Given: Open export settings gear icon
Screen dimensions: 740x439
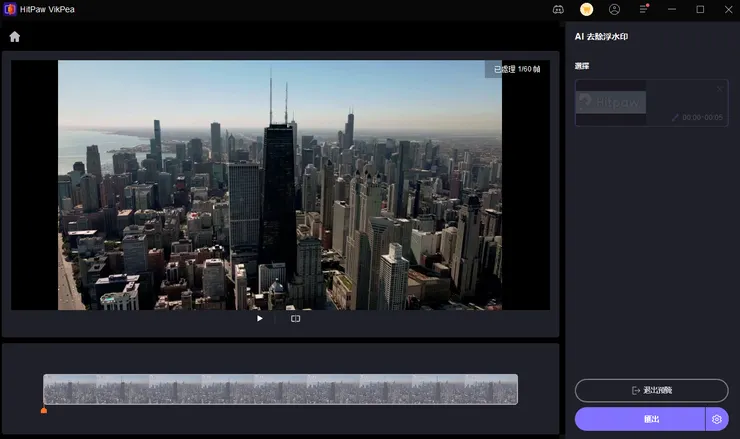Looking at the screenshot, I should (x=717, y=419).
